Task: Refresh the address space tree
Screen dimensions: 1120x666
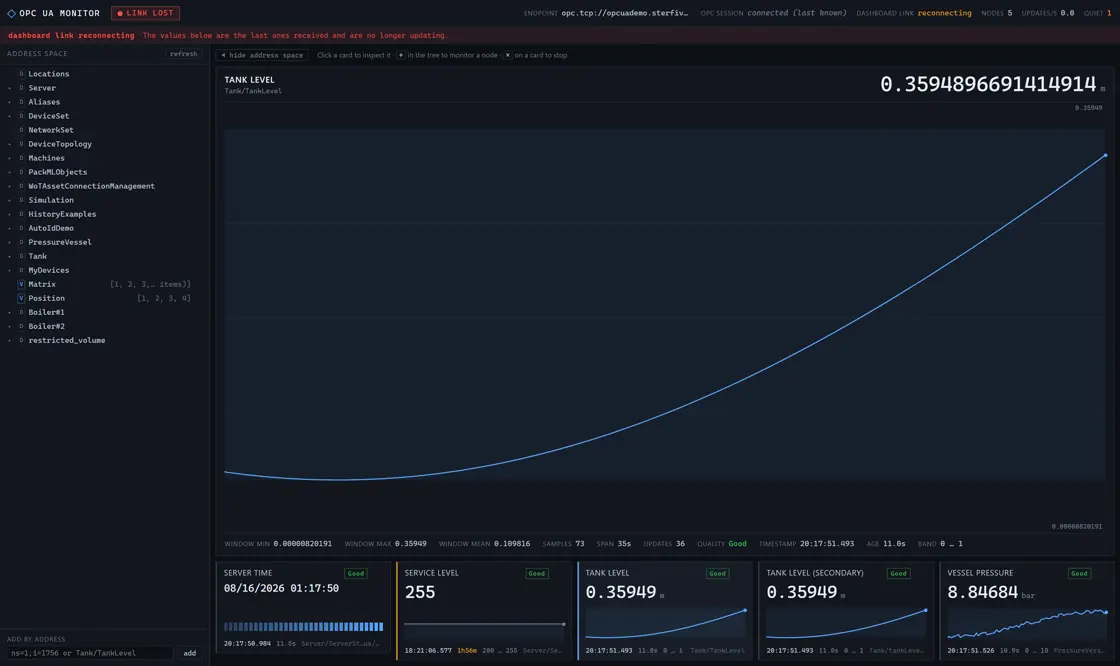Action: (x=184, y=54)
